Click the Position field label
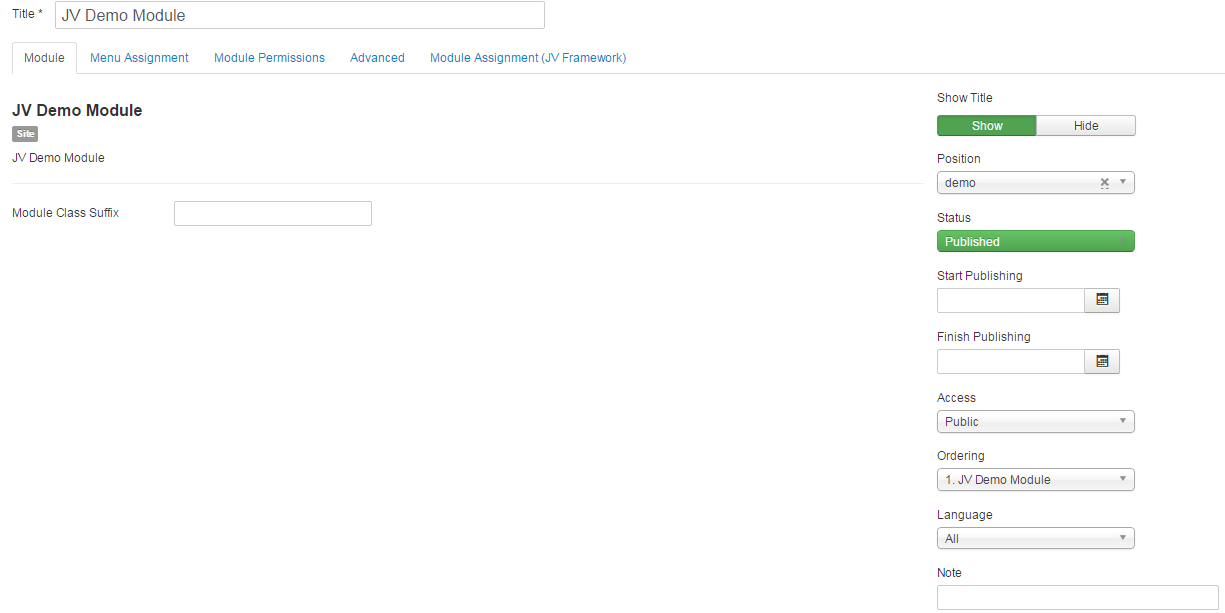1225x613 pixels. click(959, 159)
